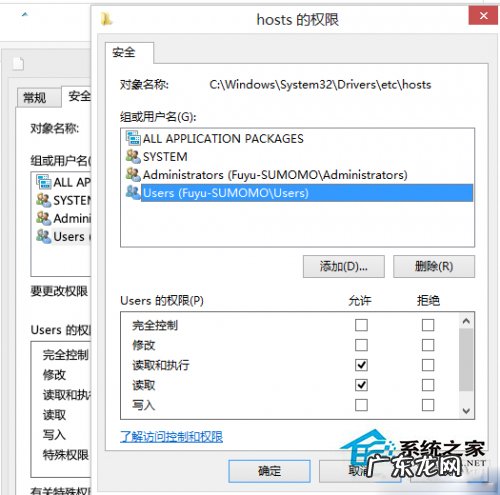Viewport: 500px width, 495px height.
Task: Click the 删除(R) button
Action: pyautogui.click(x=434, y=266)
